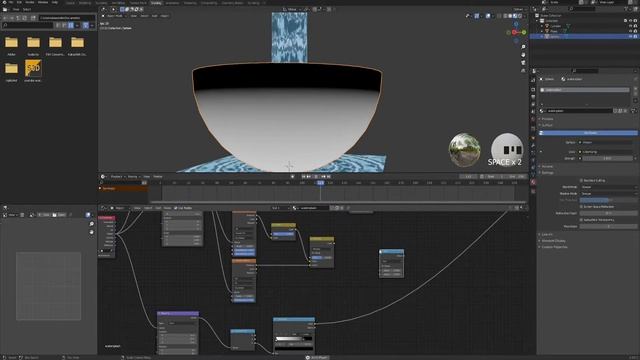Click the viewport pan hand gizmo
The image size is (640, 360).
[x=523, y=55]
